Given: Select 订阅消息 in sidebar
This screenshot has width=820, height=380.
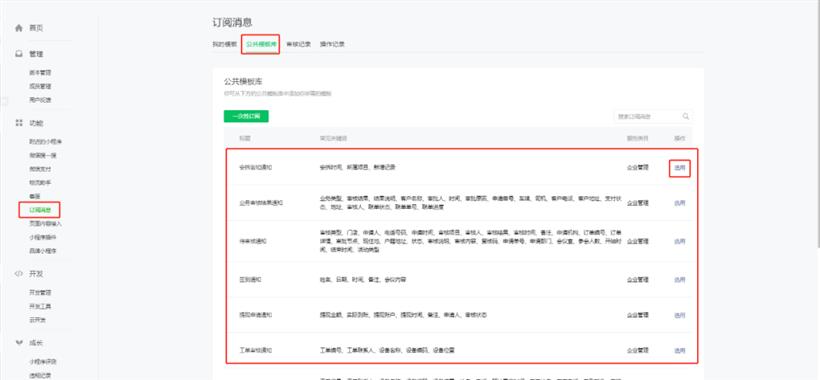Looking at the screenshot, I should coord(40,210).
